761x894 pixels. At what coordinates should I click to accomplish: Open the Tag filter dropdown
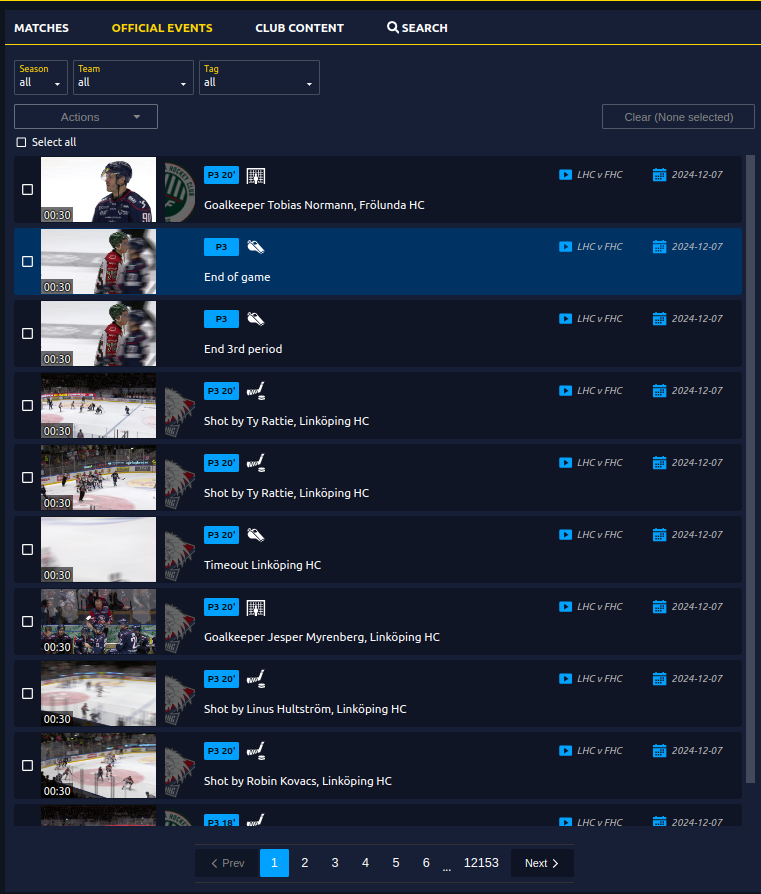[x=259, y=77]
